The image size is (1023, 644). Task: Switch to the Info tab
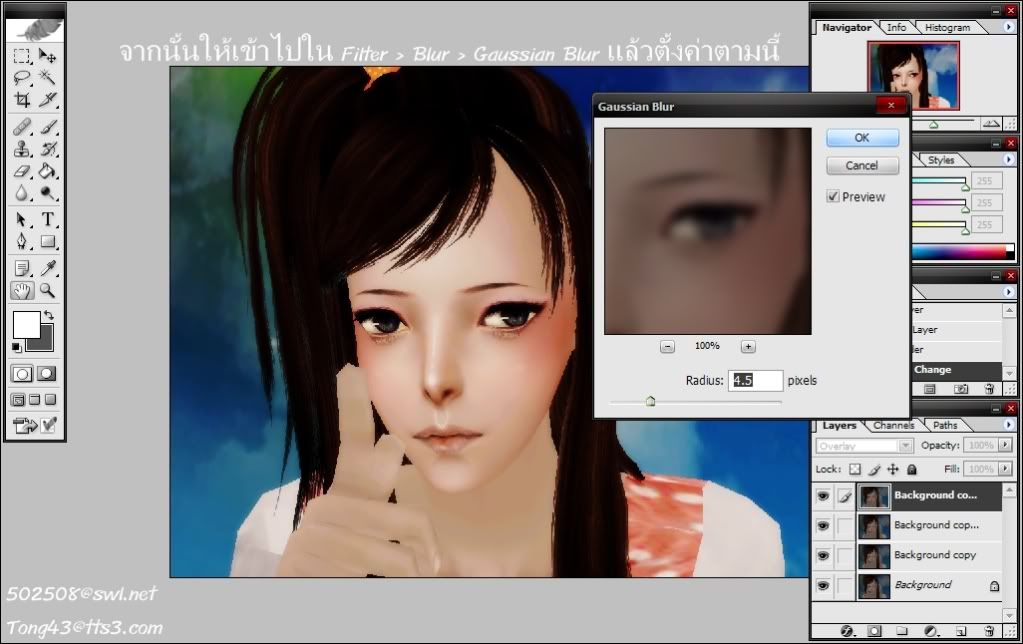coord(896,27)
